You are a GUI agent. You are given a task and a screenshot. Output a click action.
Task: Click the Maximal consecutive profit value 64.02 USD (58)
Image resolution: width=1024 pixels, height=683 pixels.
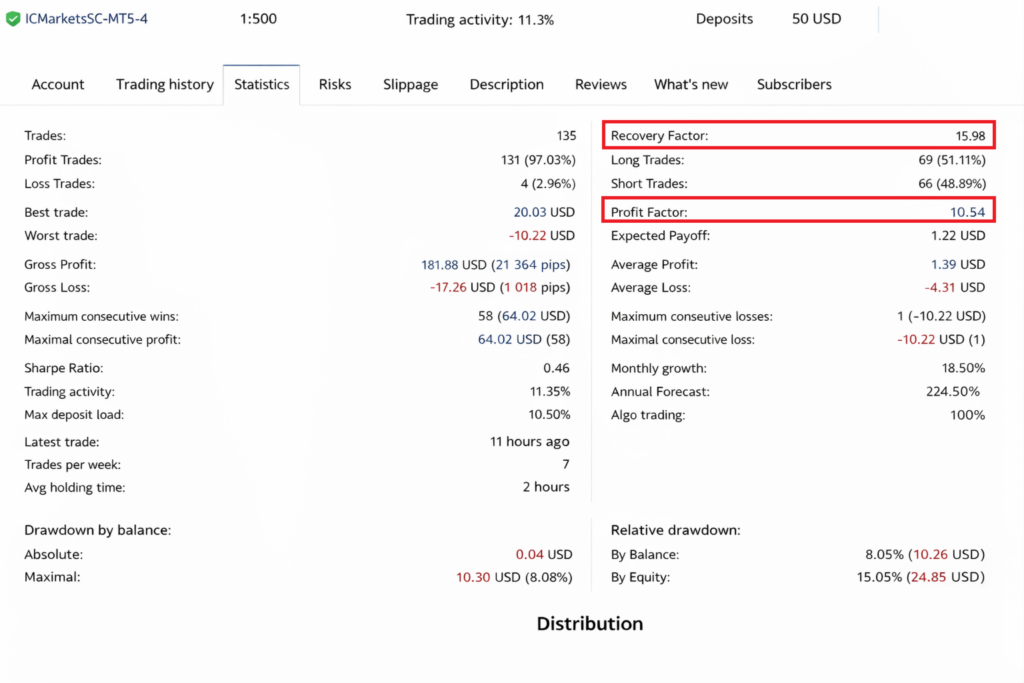pyautogui.click(x=524, y=340)
